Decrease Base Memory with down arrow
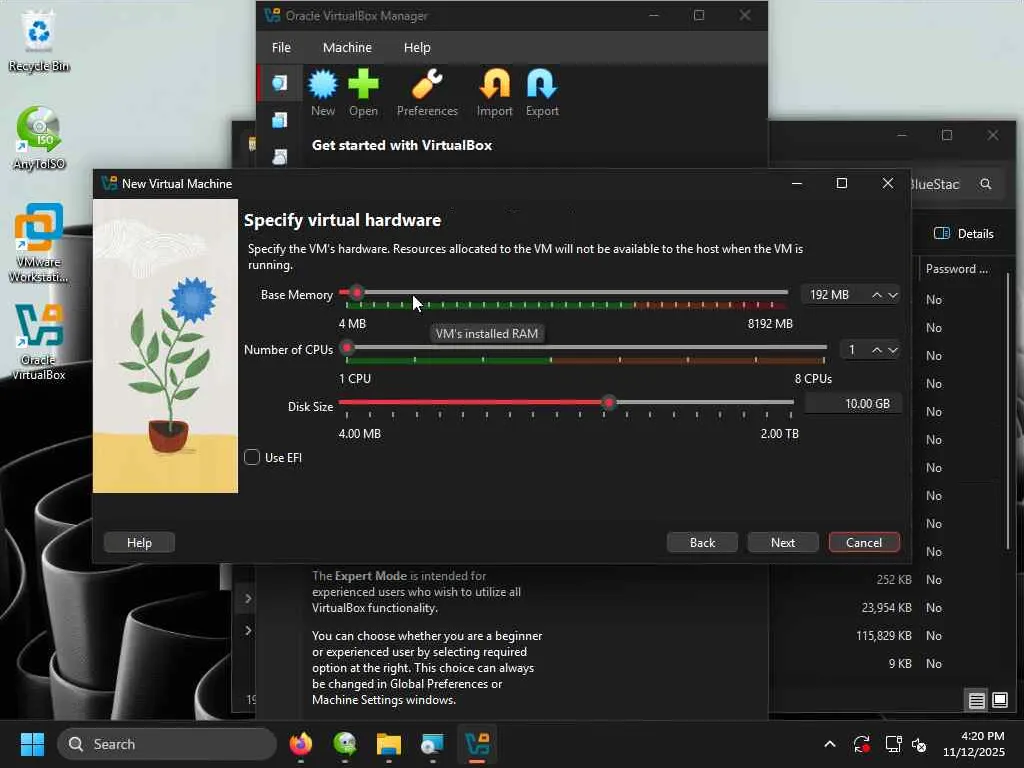This screenshot has width=1024, height=768. pyautogui.click(x=893, y=295)
